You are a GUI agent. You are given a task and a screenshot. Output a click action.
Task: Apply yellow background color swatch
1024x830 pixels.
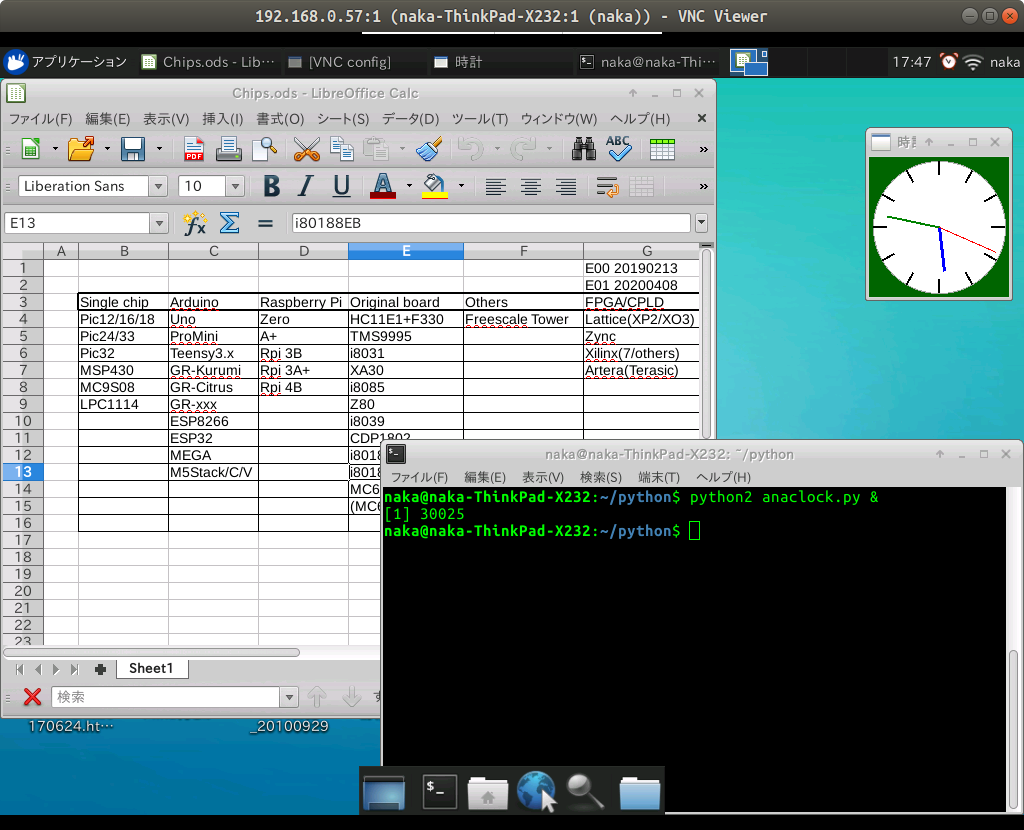[x=434, y=187]
